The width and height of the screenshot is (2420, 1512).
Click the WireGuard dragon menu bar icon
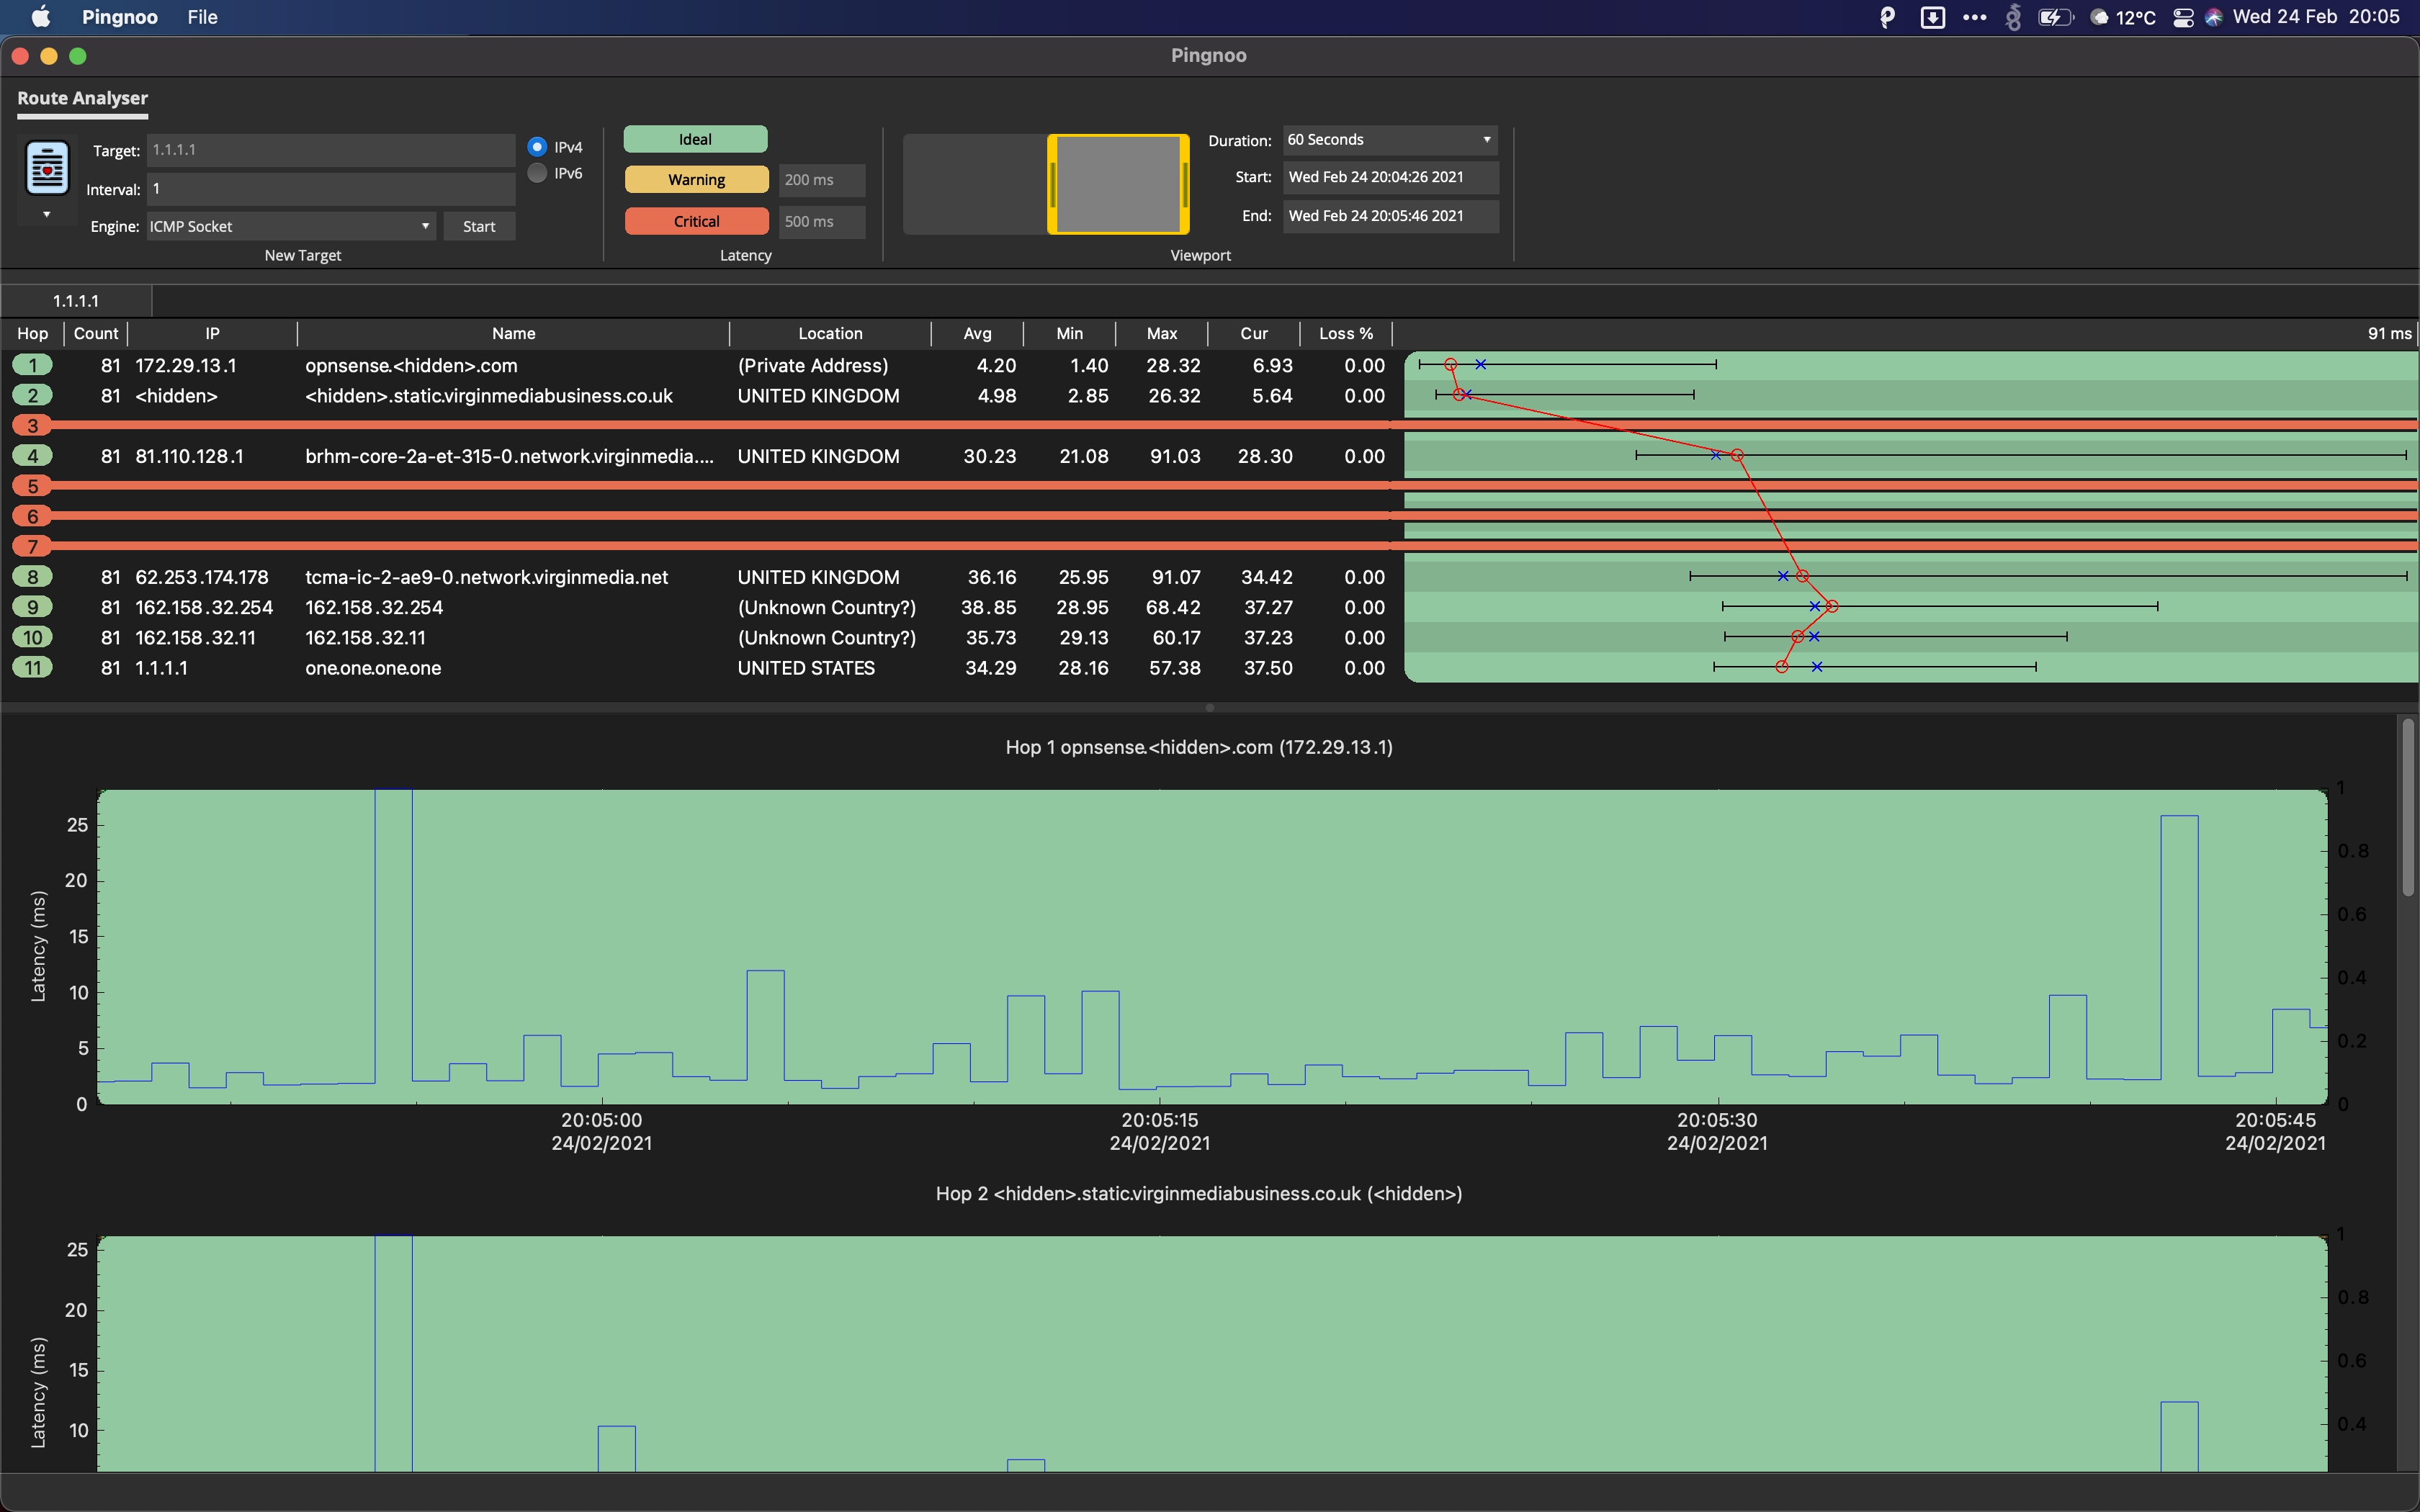tap(2013, 17)
